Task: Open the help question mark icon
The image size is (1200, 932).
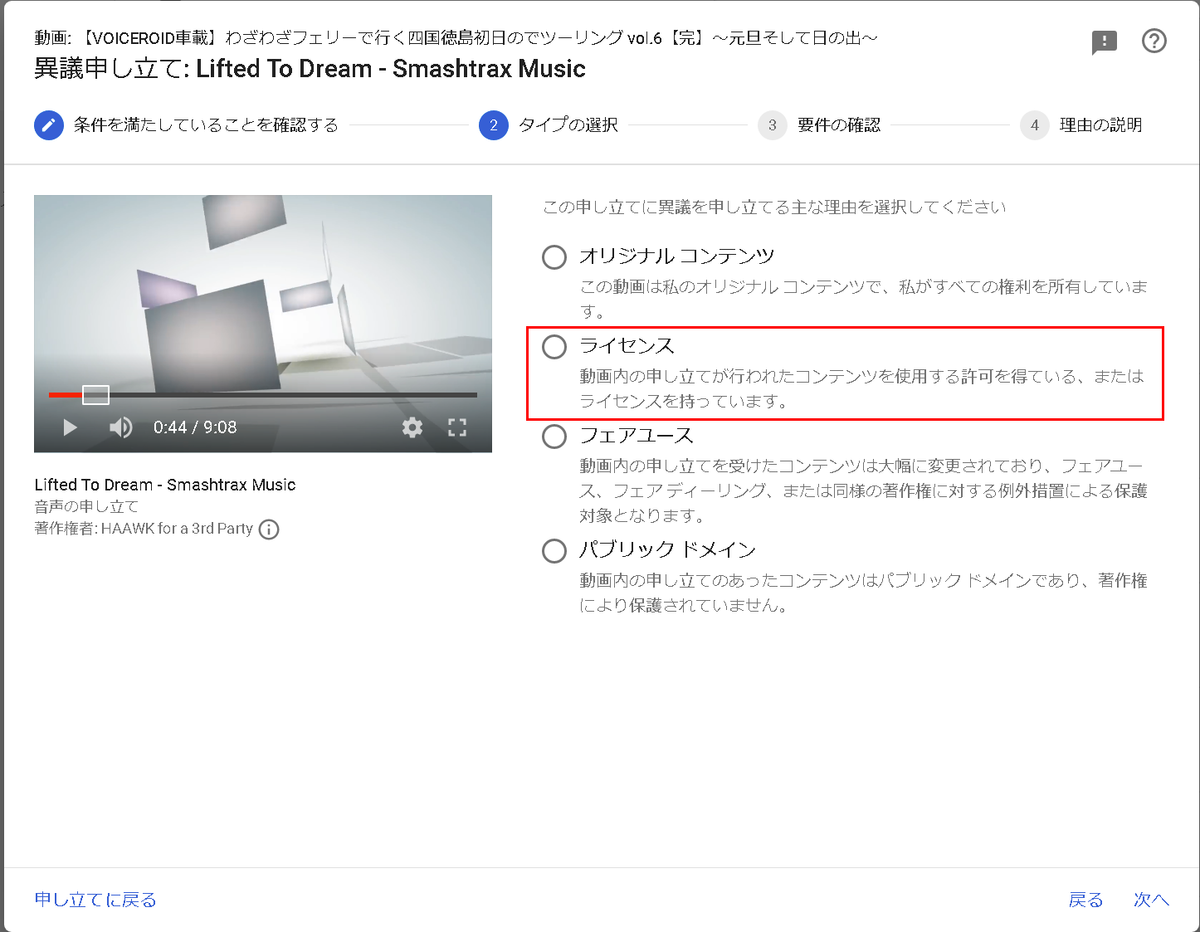Action: [1154, 41]
